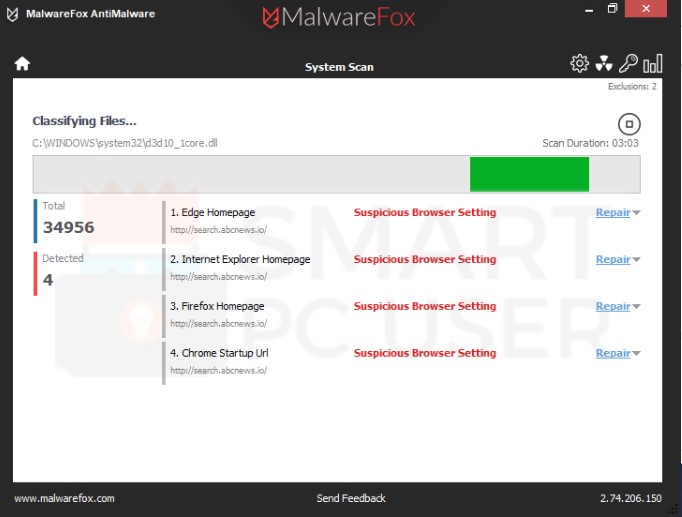Click Repair for Internet Explorer Homepage

tap(613, 259)
